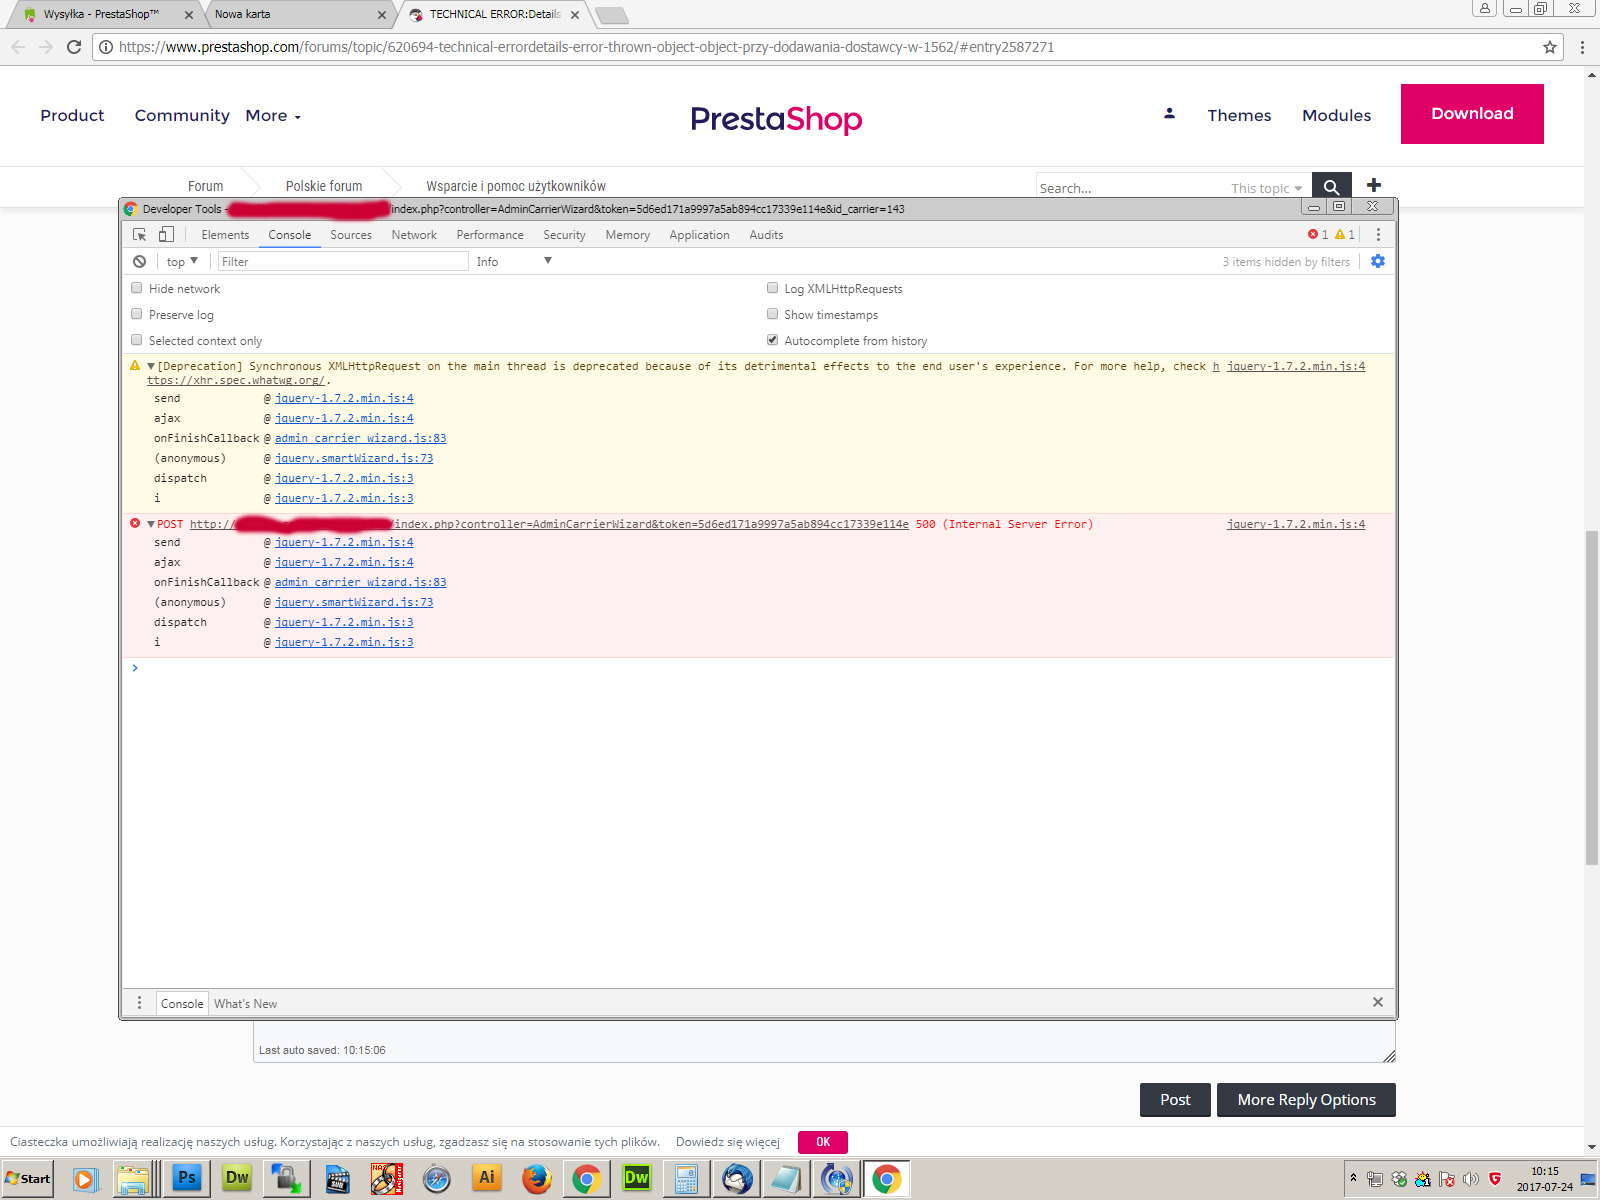Viewport: 1600px width, 1200px height.
Task: Accept cookies with the OK button
Action: coord(823,1142)
